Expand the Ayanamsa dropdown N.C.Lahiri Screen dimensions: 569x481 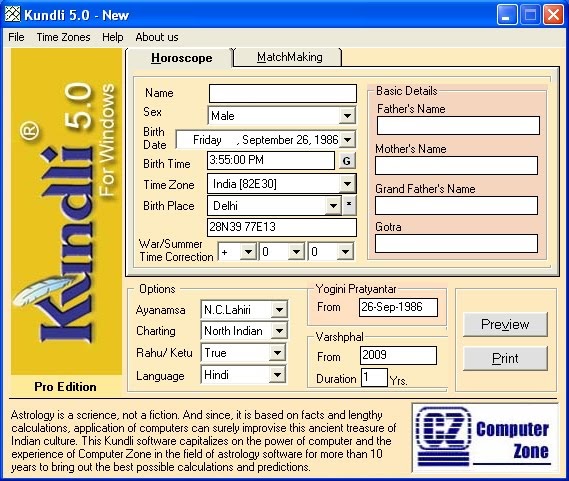279,310
